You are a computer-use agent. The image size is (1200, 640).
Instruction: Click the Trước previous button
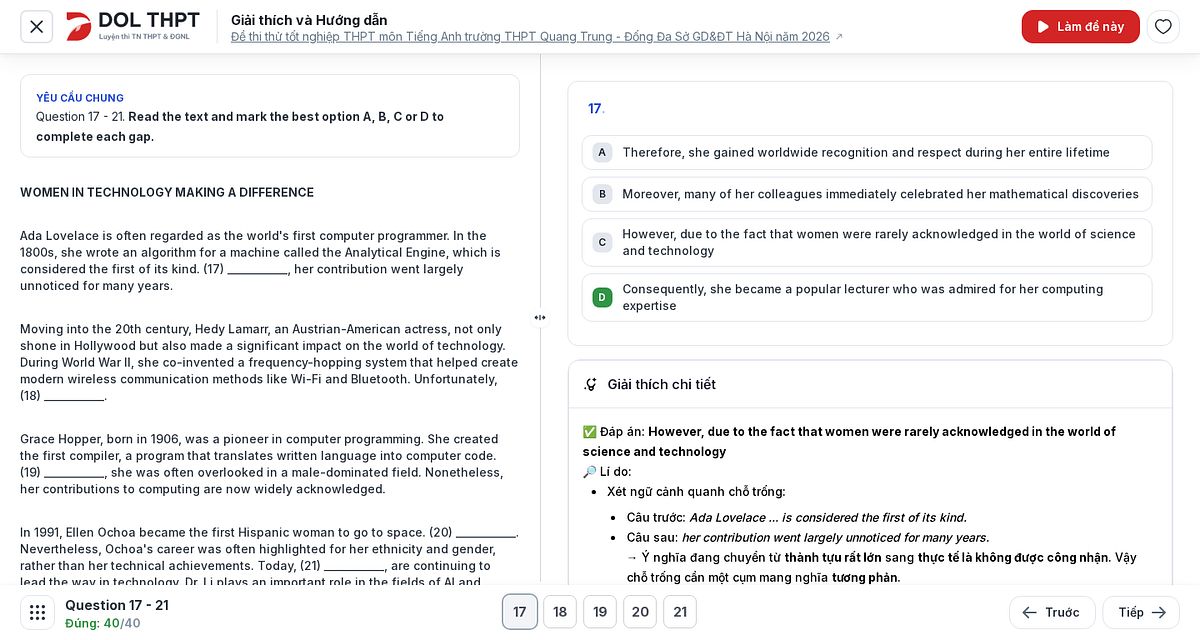coord(1052,612)
